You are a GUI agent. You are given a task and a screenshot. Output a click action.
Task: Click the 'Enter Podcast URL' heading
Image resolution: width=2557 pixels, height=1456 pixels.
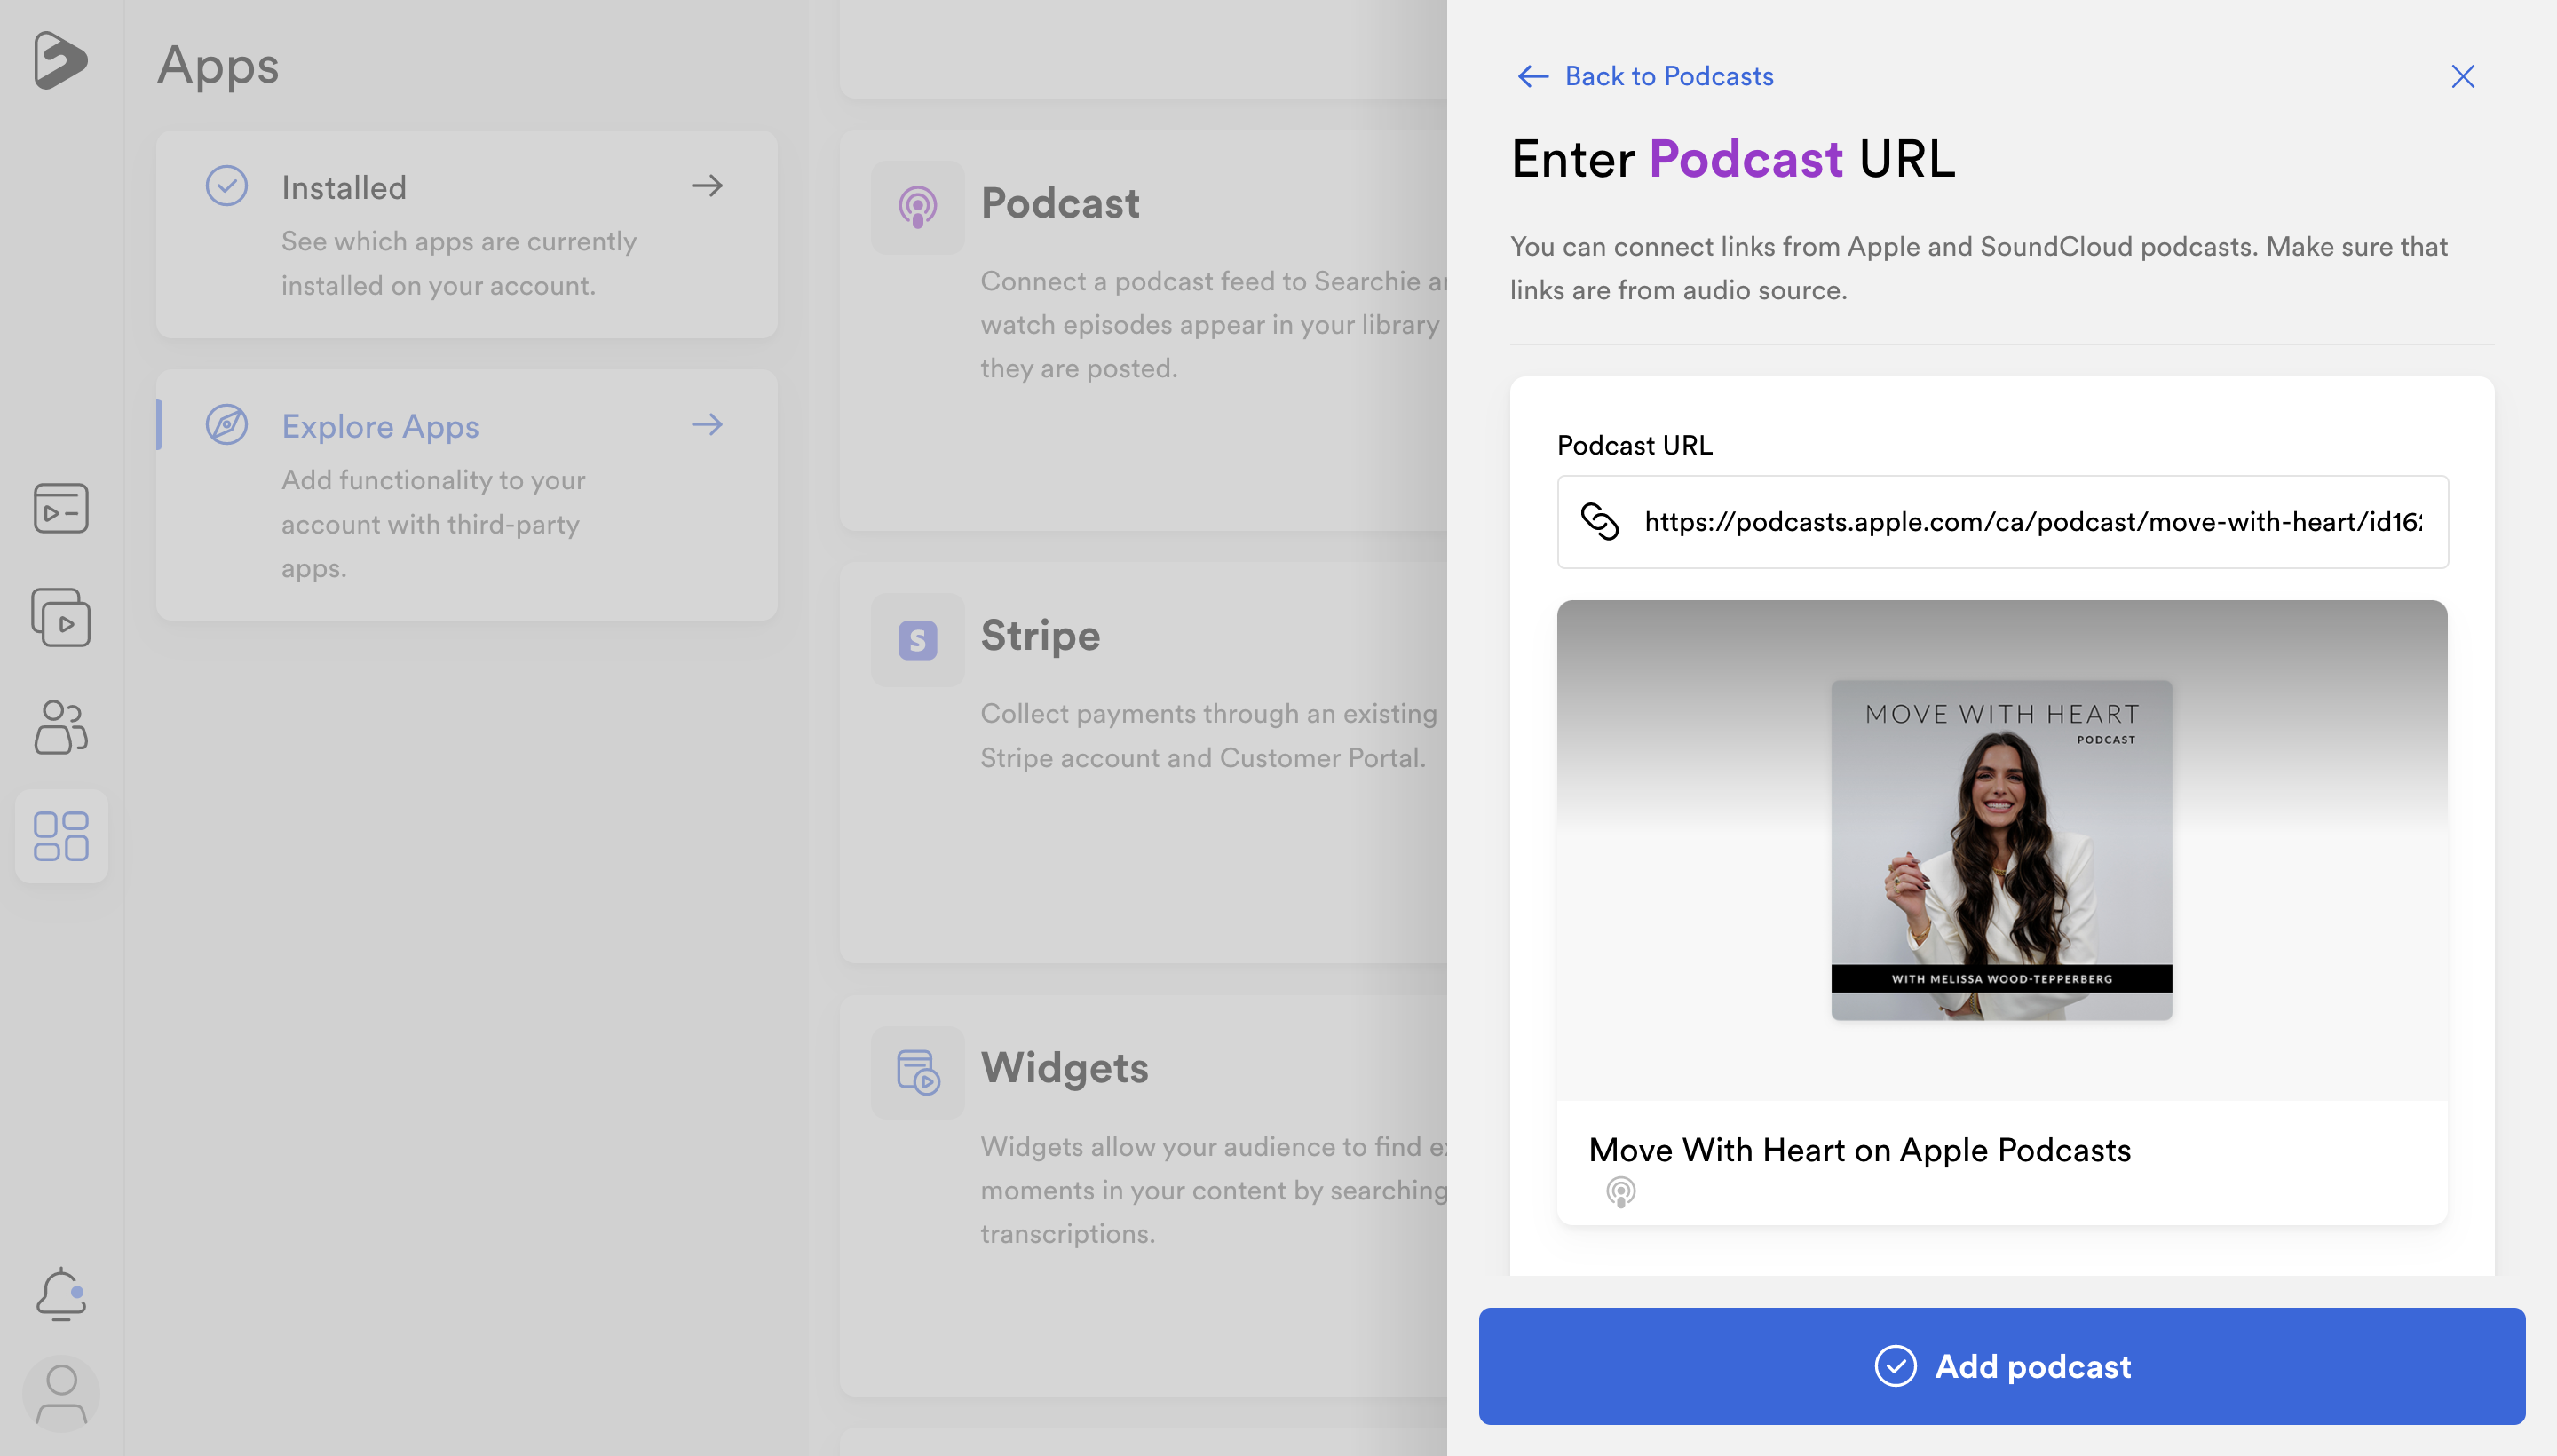1733,159
